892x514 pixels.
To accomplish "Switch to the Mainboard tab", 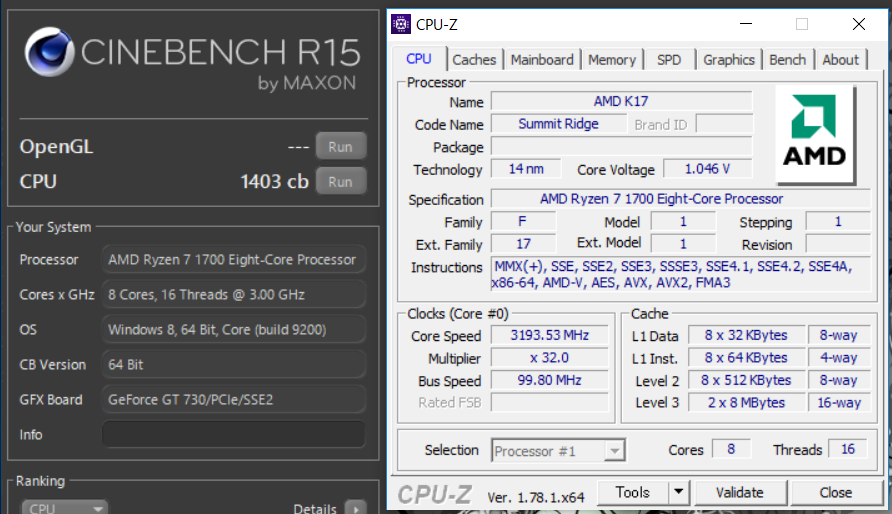I will pyautogui.click(x=542, y=60).
